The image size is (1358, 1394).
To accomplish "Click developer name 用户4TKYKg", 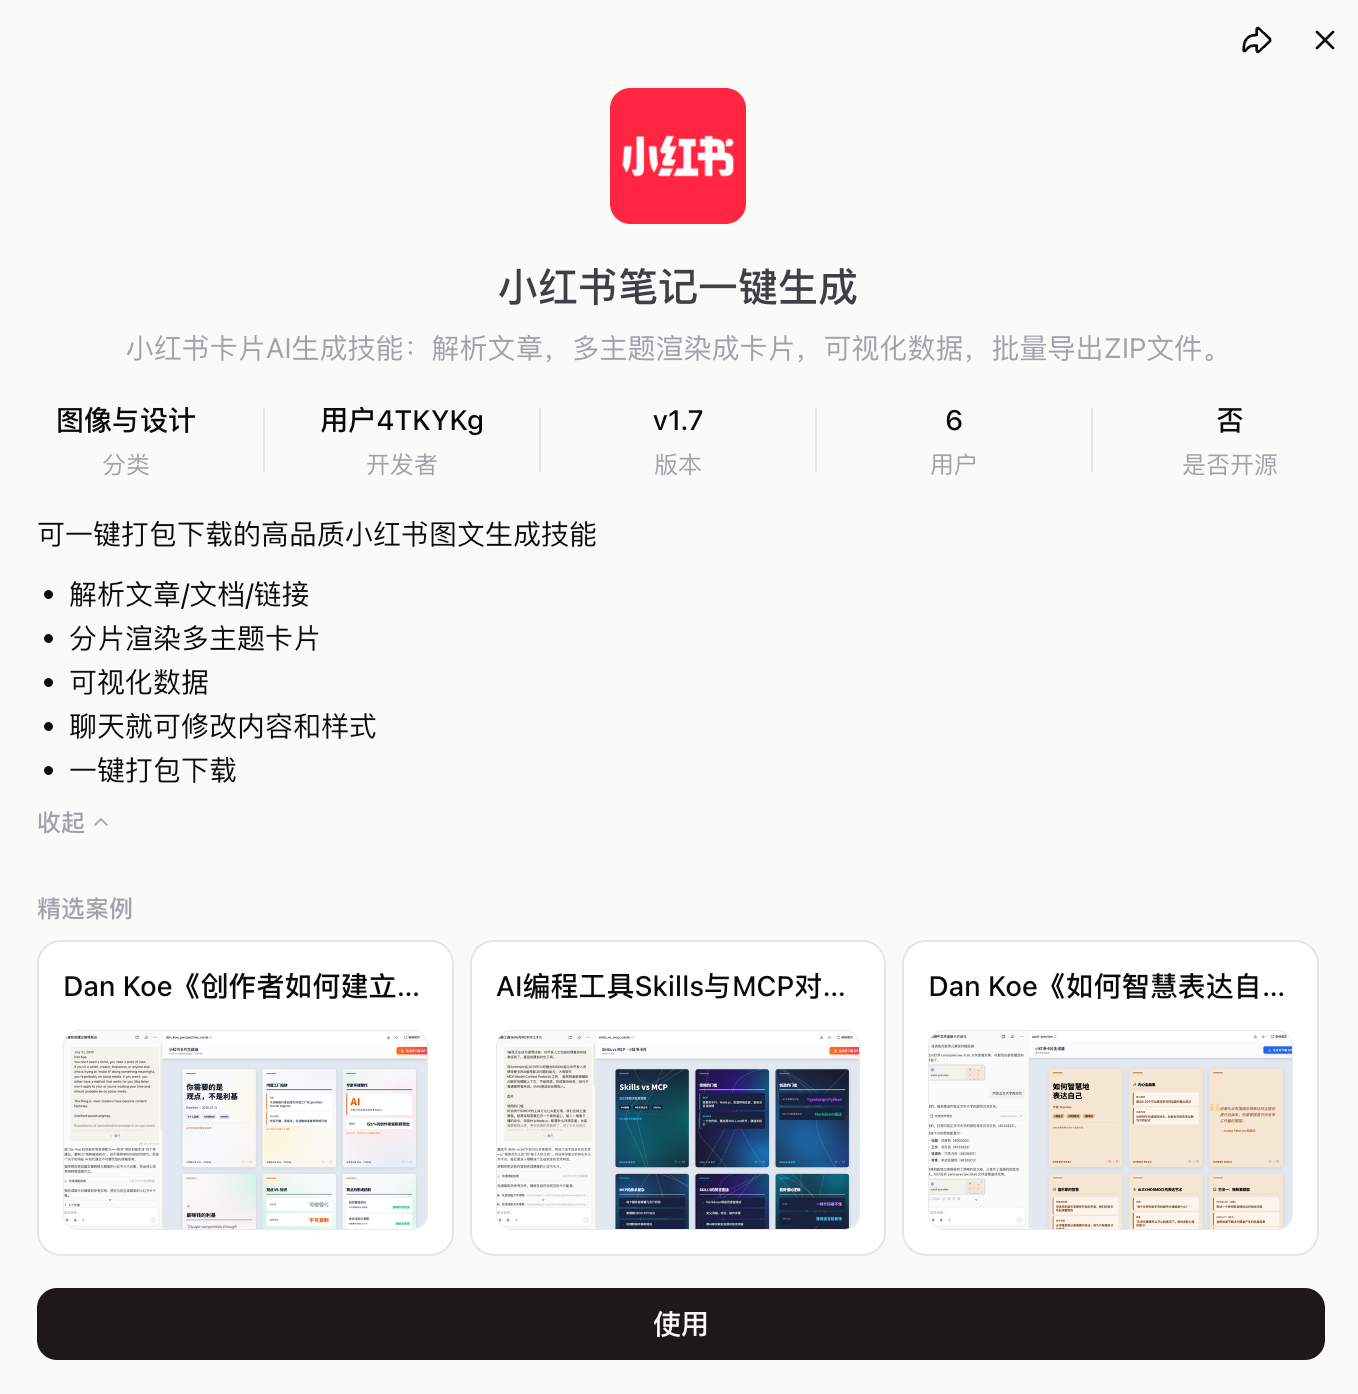I will coord(402,421).
